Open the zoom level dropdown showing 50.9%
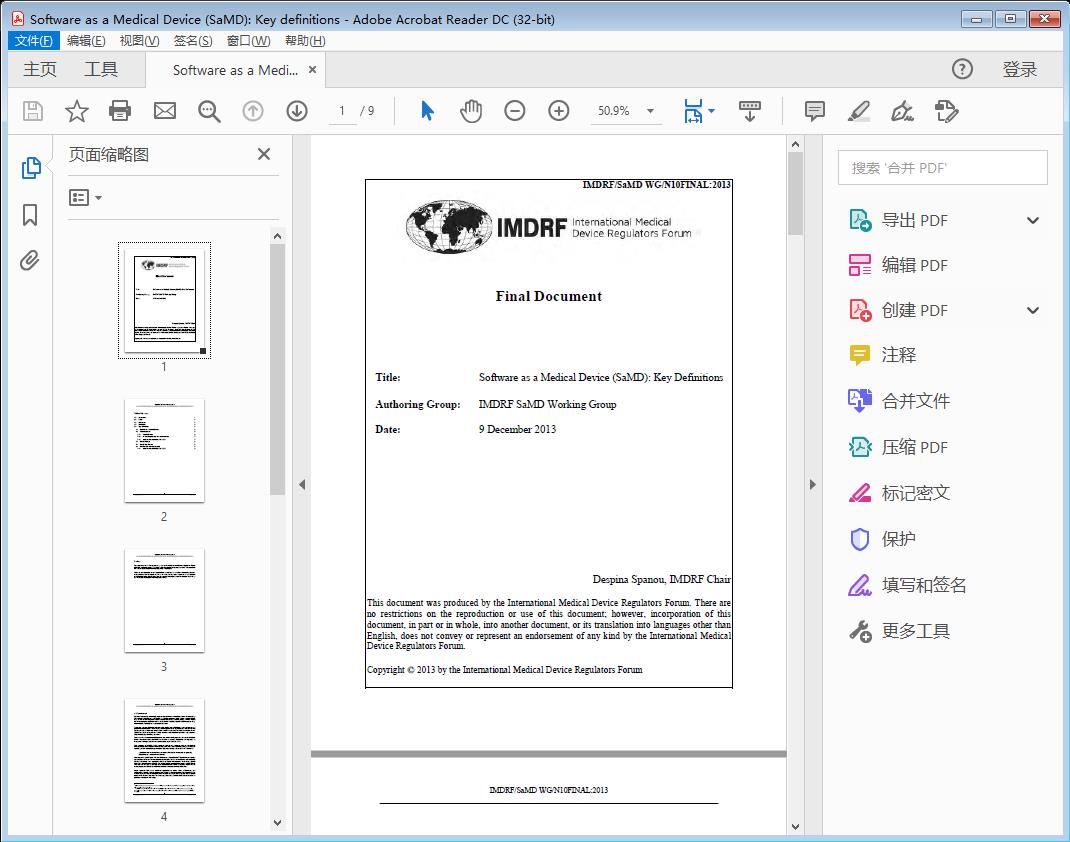The height and width of the screenshot is (842, 1070). pyautogui.click(x=627, y=111)
